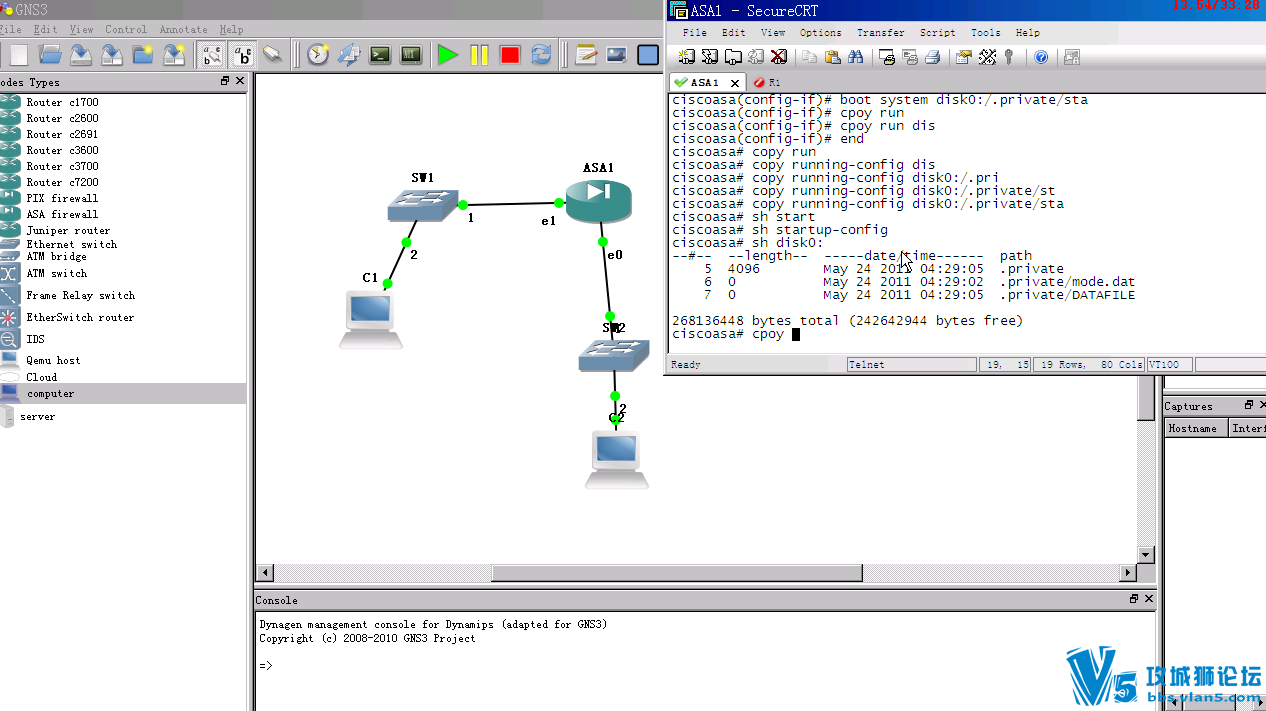Click SecureCRT blue Help icon
The height and width of the screenshot is (711, 1266).
(x=1041, y=57)
